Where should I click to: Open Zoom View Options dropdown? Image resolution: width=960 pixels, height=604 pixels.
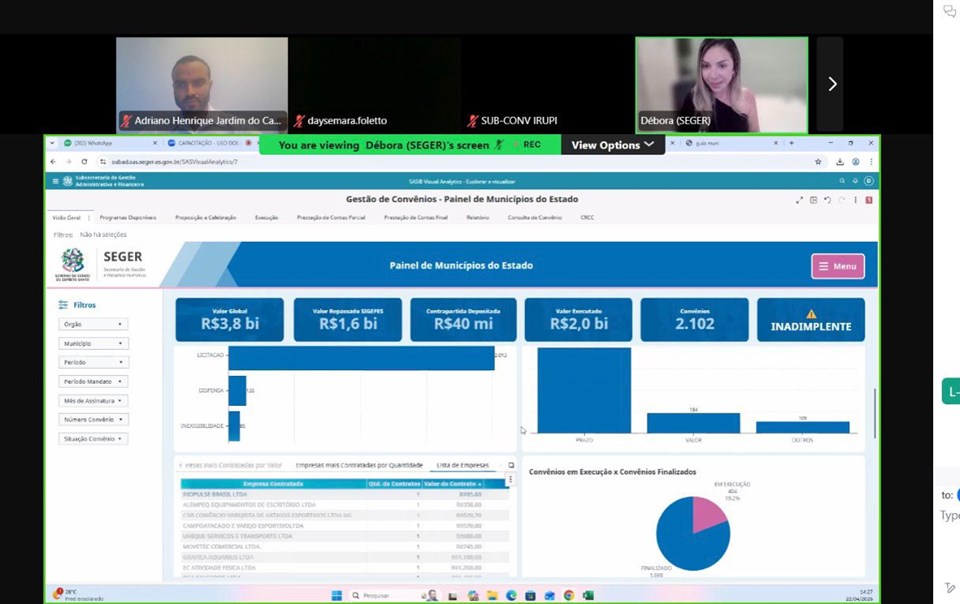pyautogui.click(x=612, y=145)
